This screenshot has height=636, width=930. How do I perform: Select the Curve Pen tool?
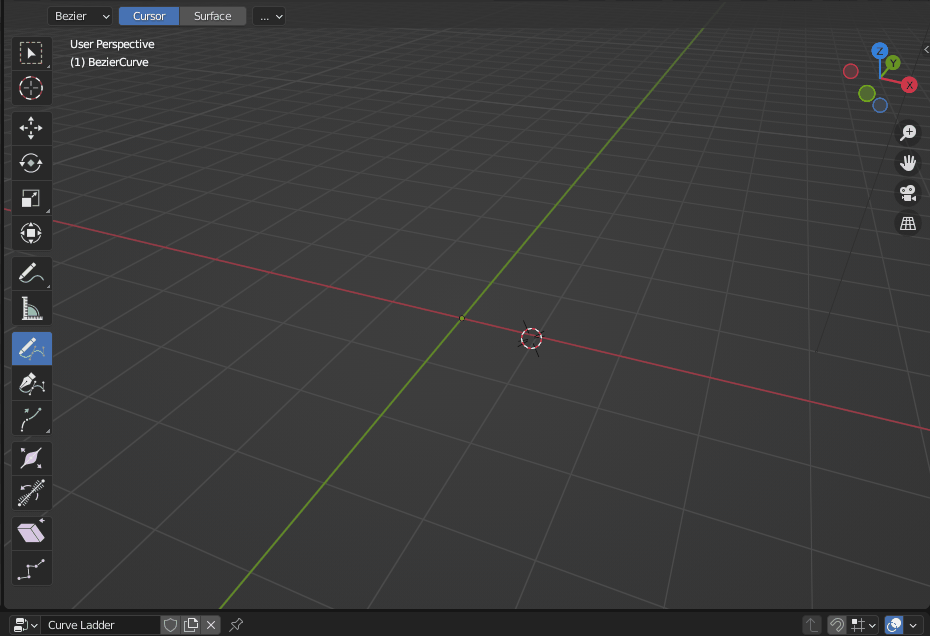tap(31, 383)
